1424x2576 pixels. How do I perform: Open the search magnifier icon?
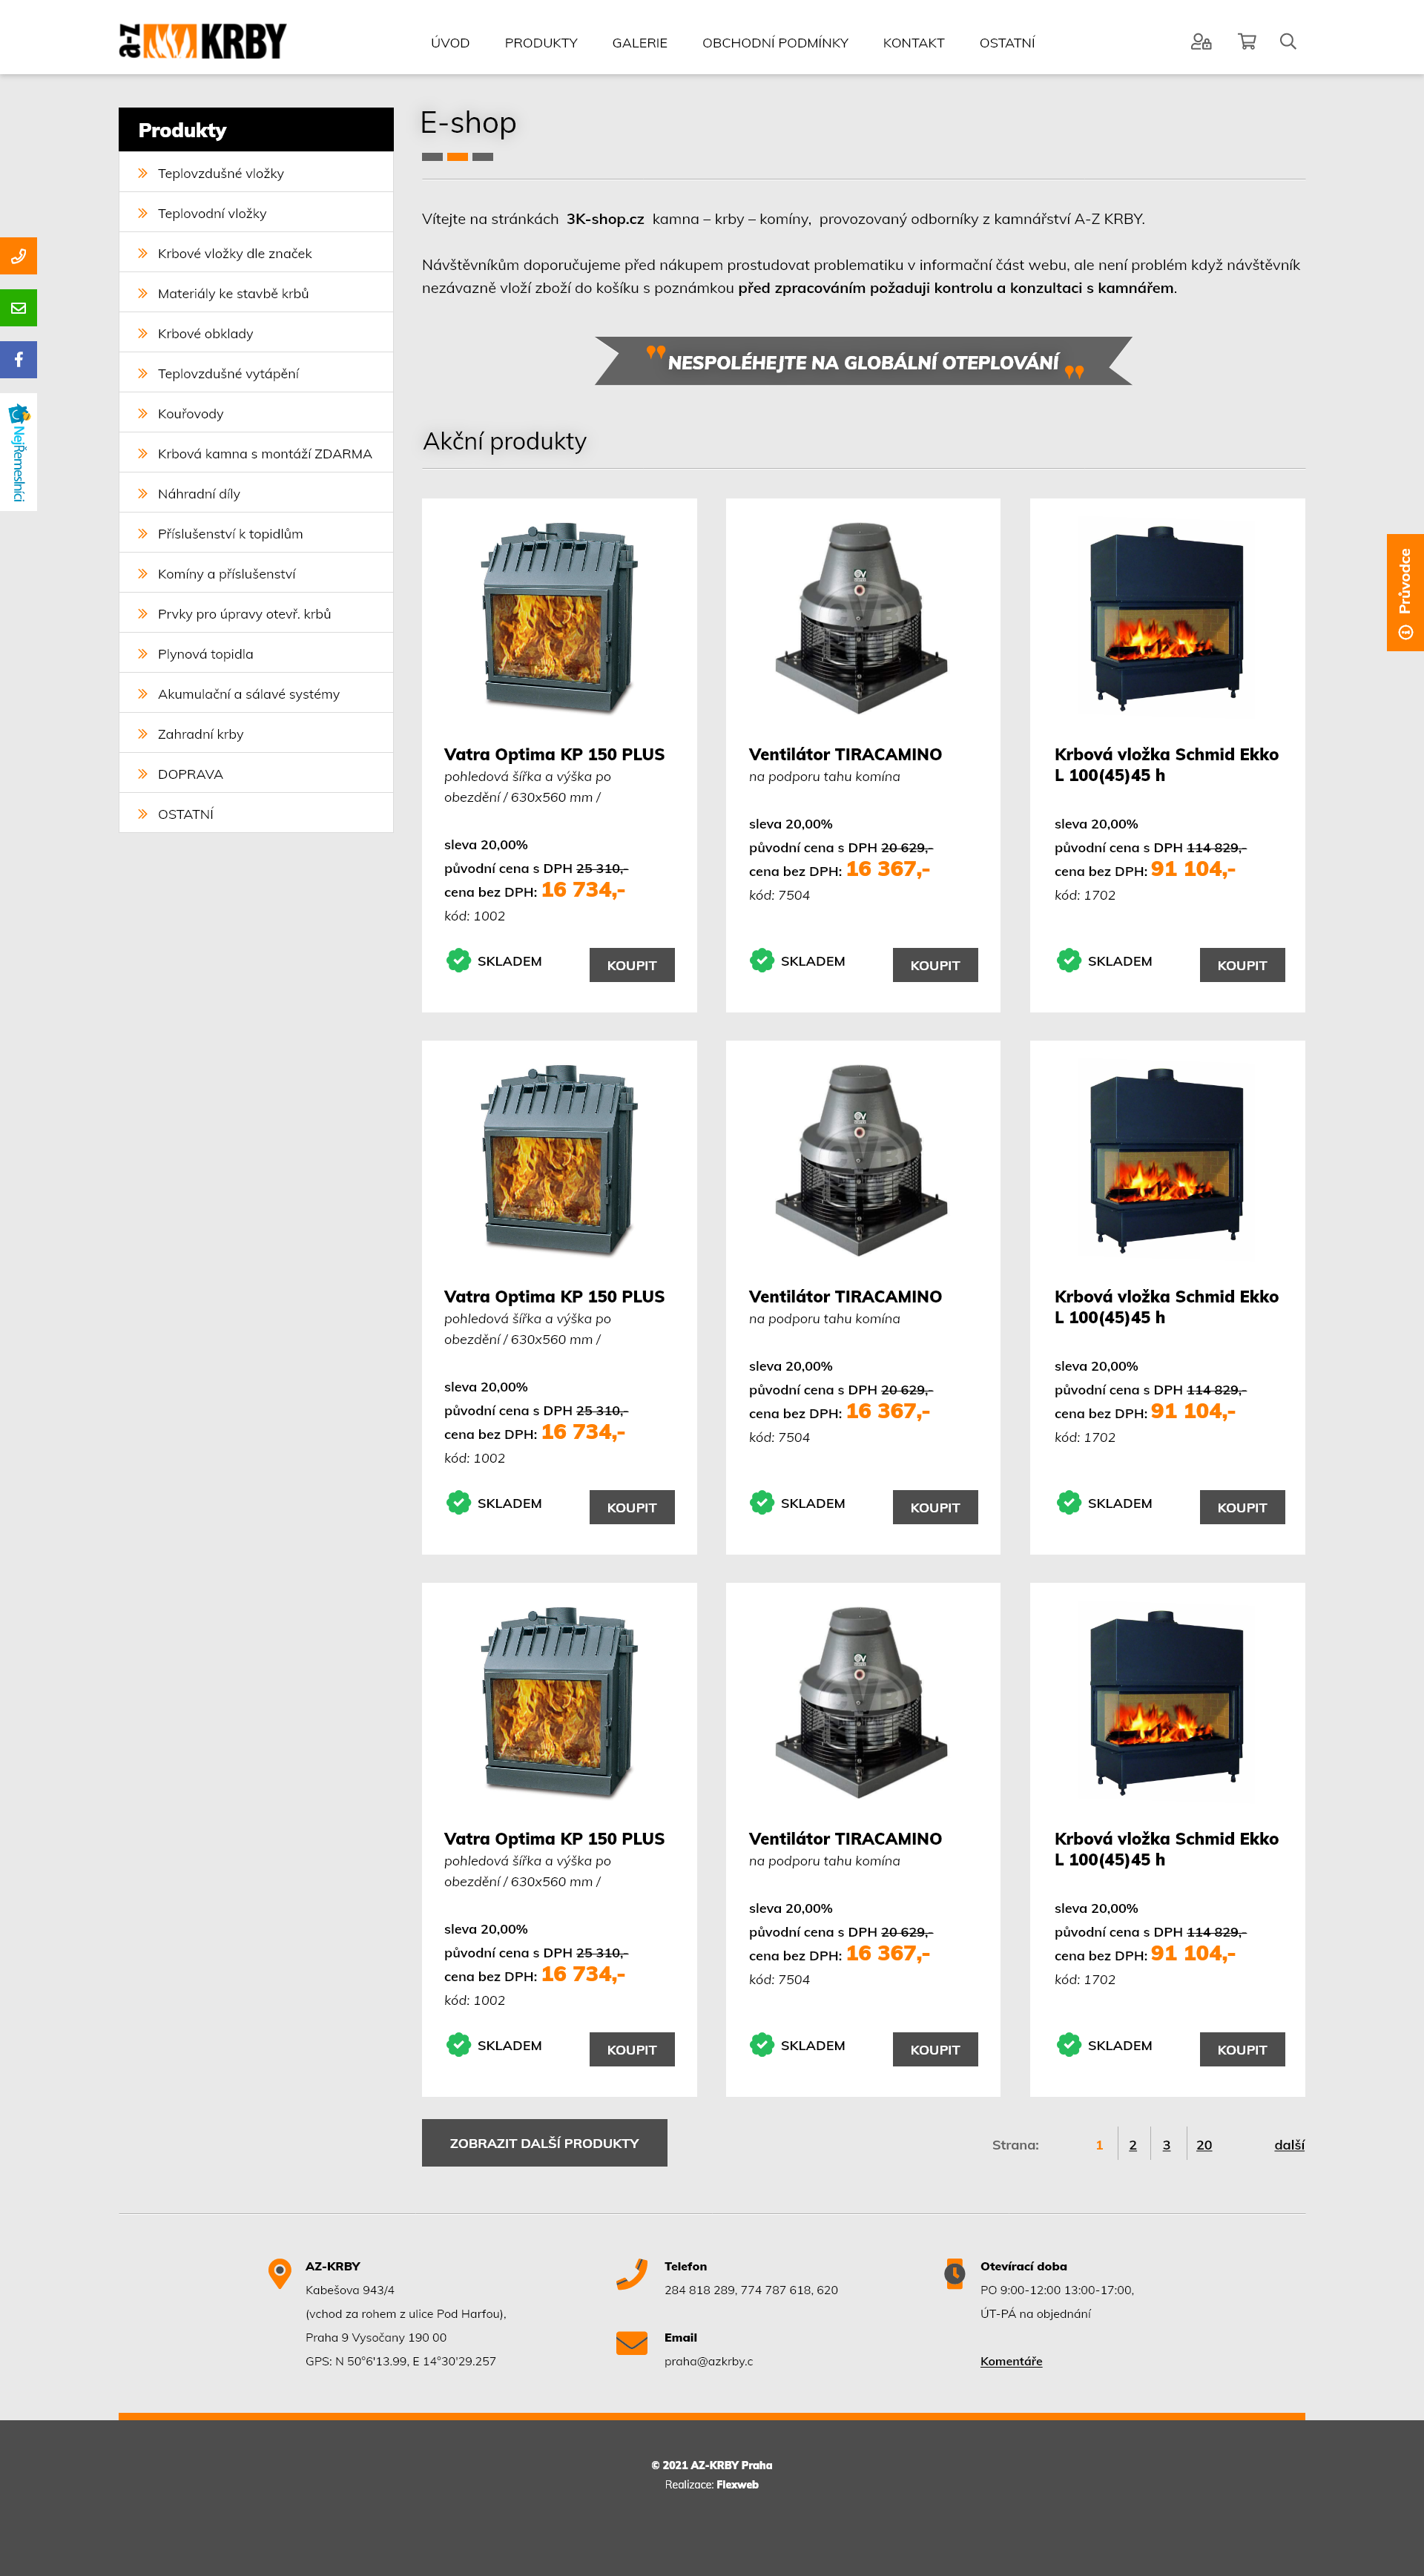[1288, 42]
